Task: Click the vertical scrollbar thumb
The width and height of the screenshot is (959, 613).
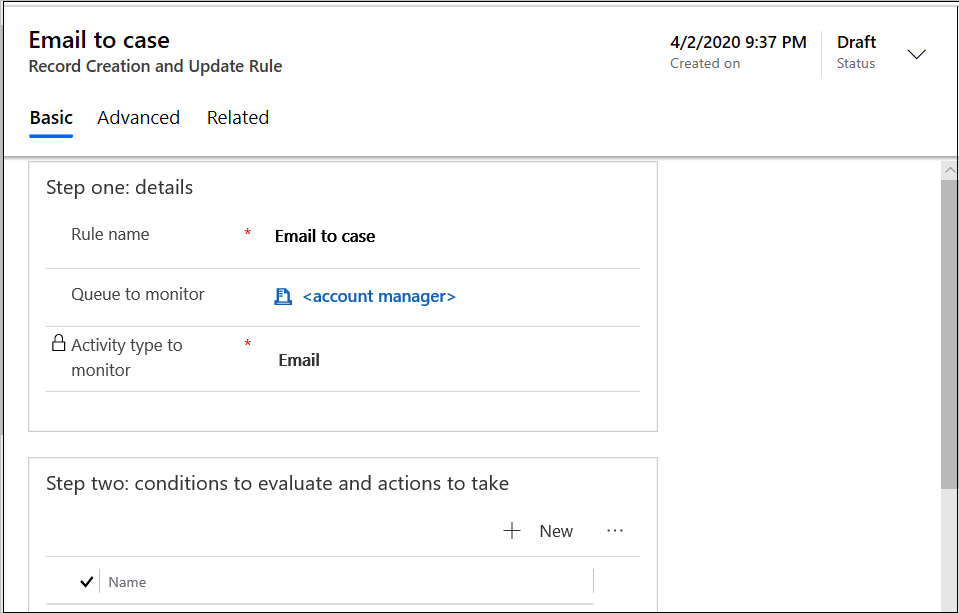Action: point(949,333)
